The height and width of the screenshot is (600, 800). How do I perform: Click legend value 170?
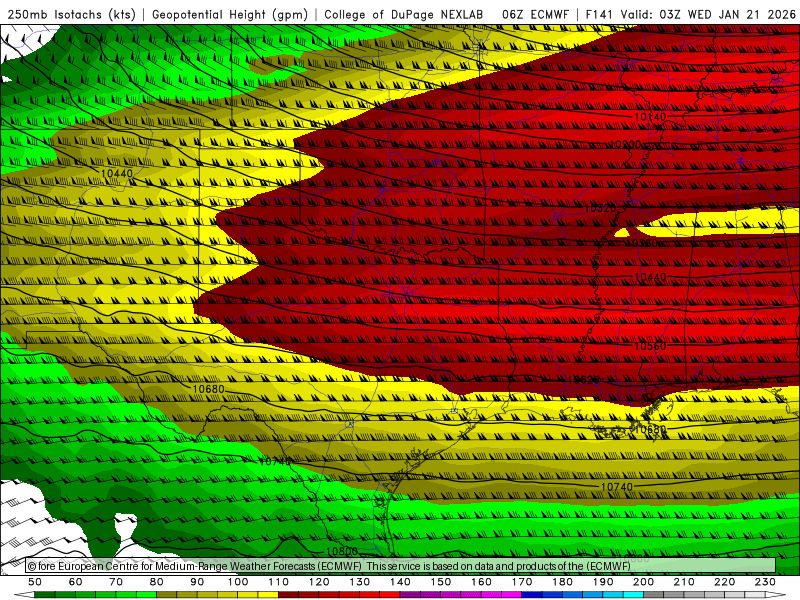(522, 582)
